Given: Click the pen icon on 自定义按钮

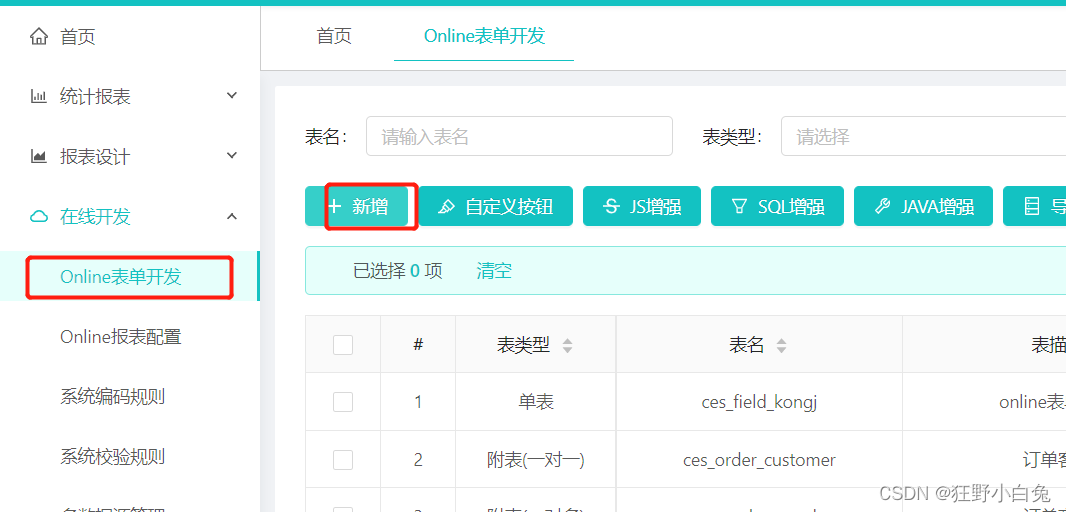Looking at the screenshot, I should click(447, 207).
